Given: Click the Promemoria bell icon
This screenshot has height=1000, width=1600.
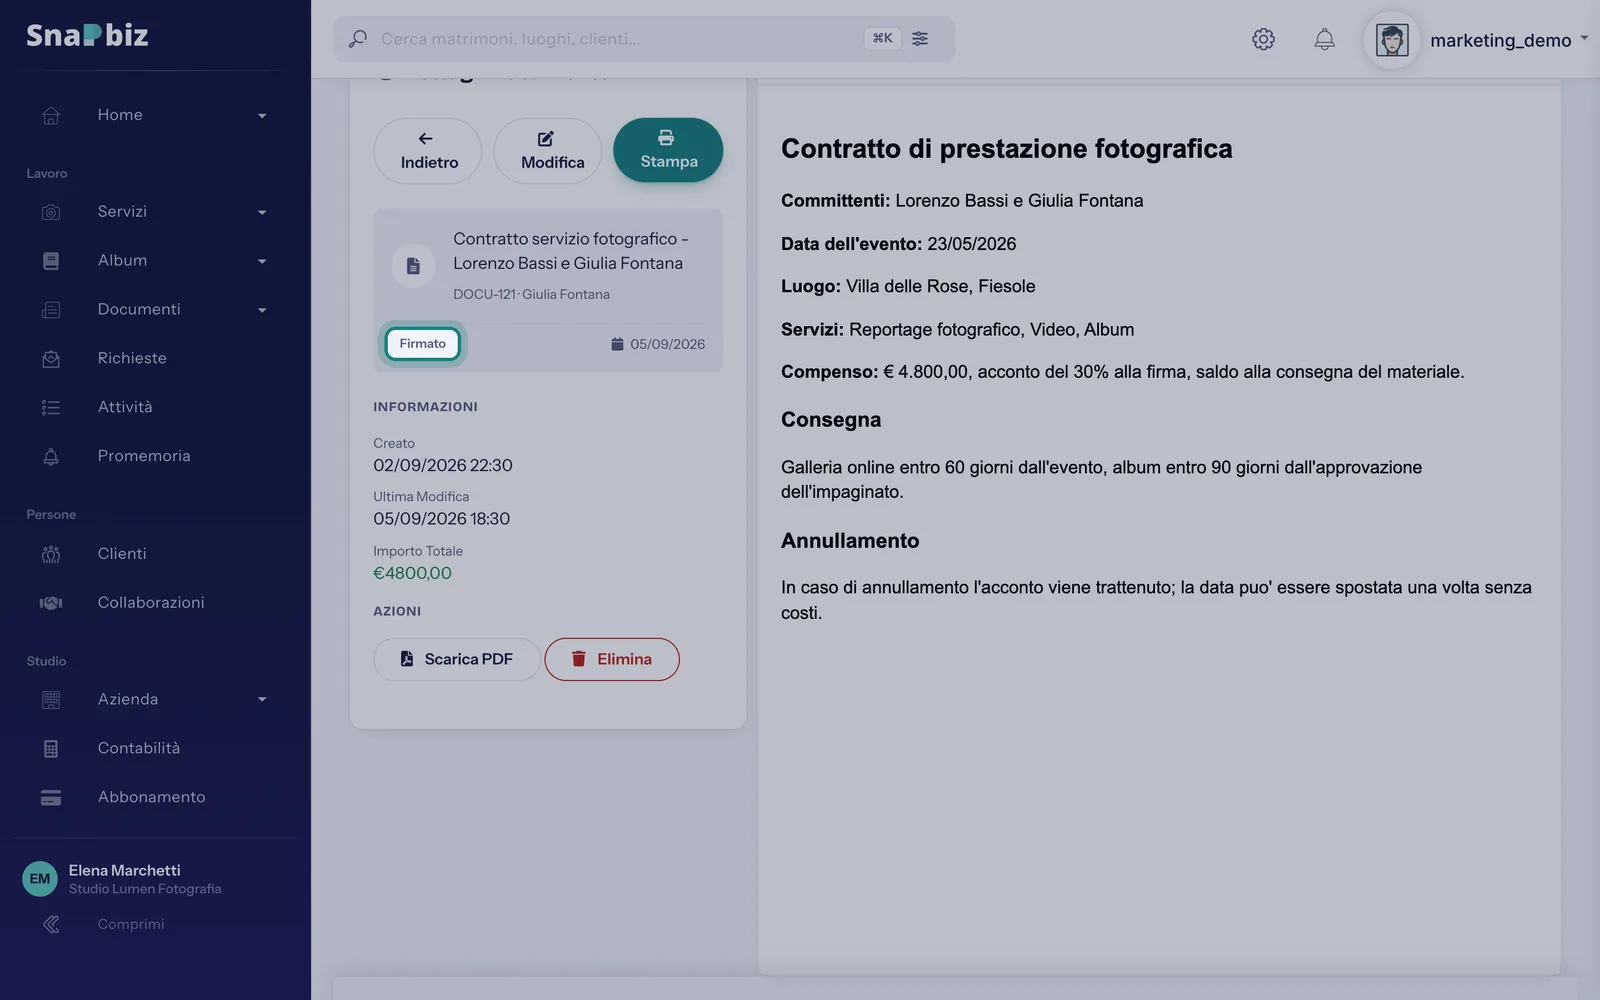Looking at the screenshot, I should coord(51,456).
